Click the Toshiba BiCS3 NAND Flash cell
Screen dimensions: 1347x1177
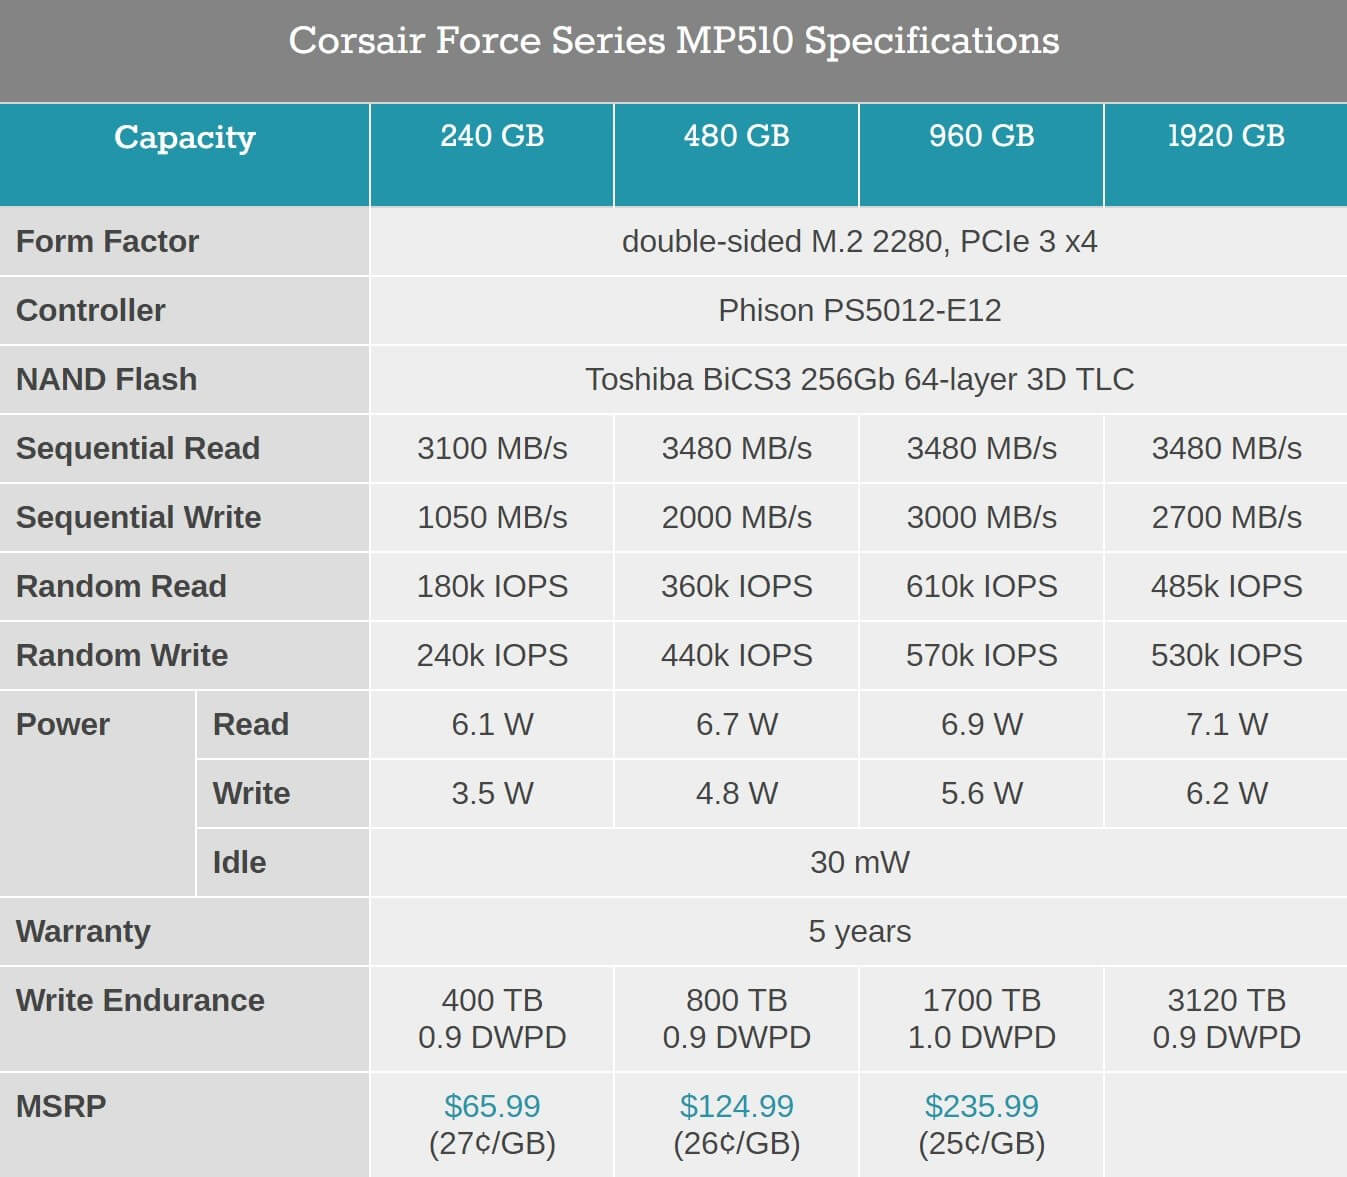click(859, 380)
